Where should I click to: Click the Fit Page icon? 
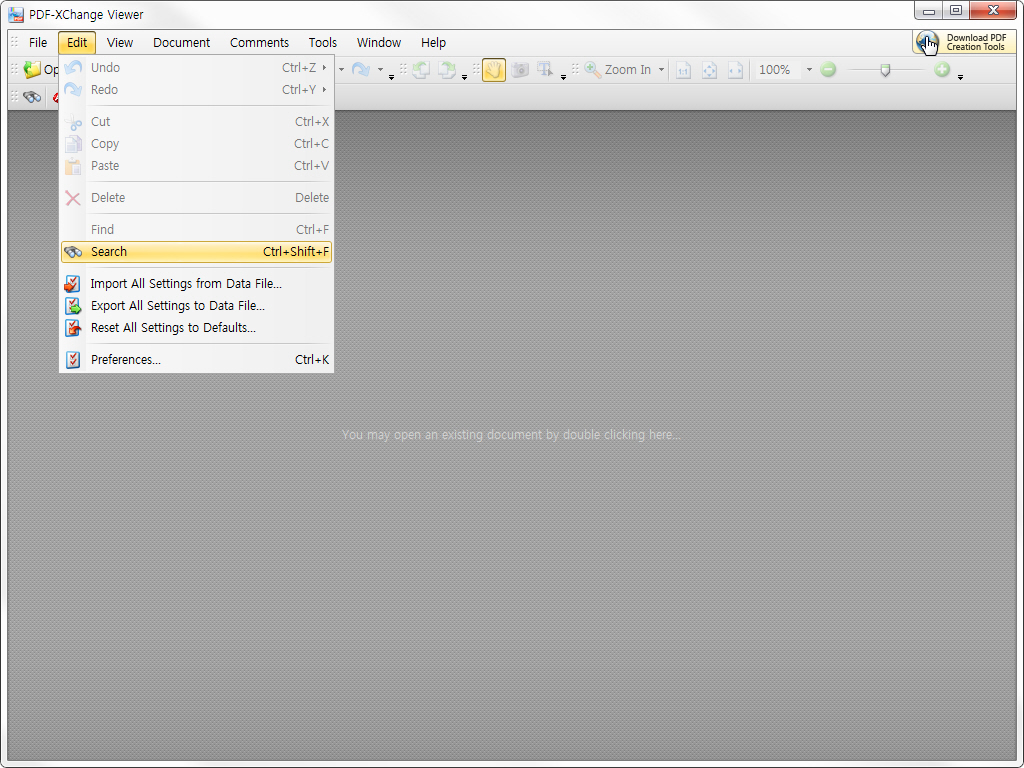click(709, 70)
